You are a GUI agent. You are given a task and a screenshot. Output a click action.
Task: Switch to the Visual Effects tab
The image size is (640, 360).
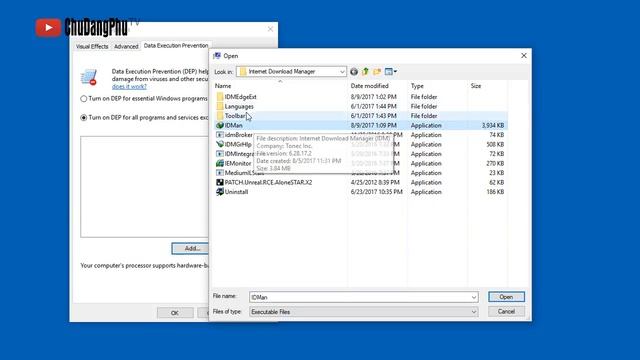[92, 47]
